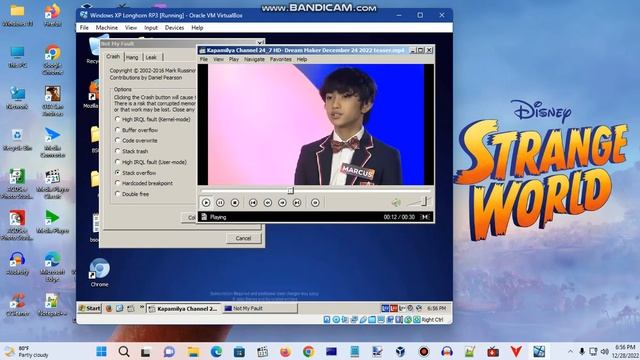Switch to the Hang tab in Not My Fault

pos(132,57)
